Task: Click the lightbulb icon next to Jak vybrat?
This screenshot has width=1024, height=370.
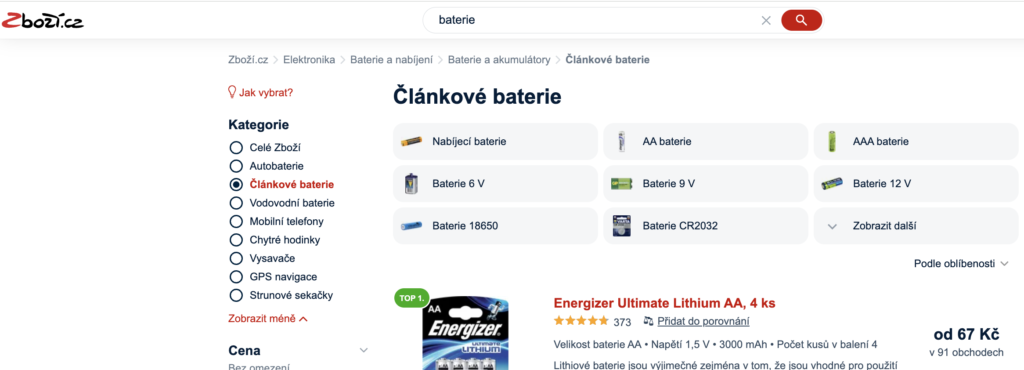Action: click(232, 92)
